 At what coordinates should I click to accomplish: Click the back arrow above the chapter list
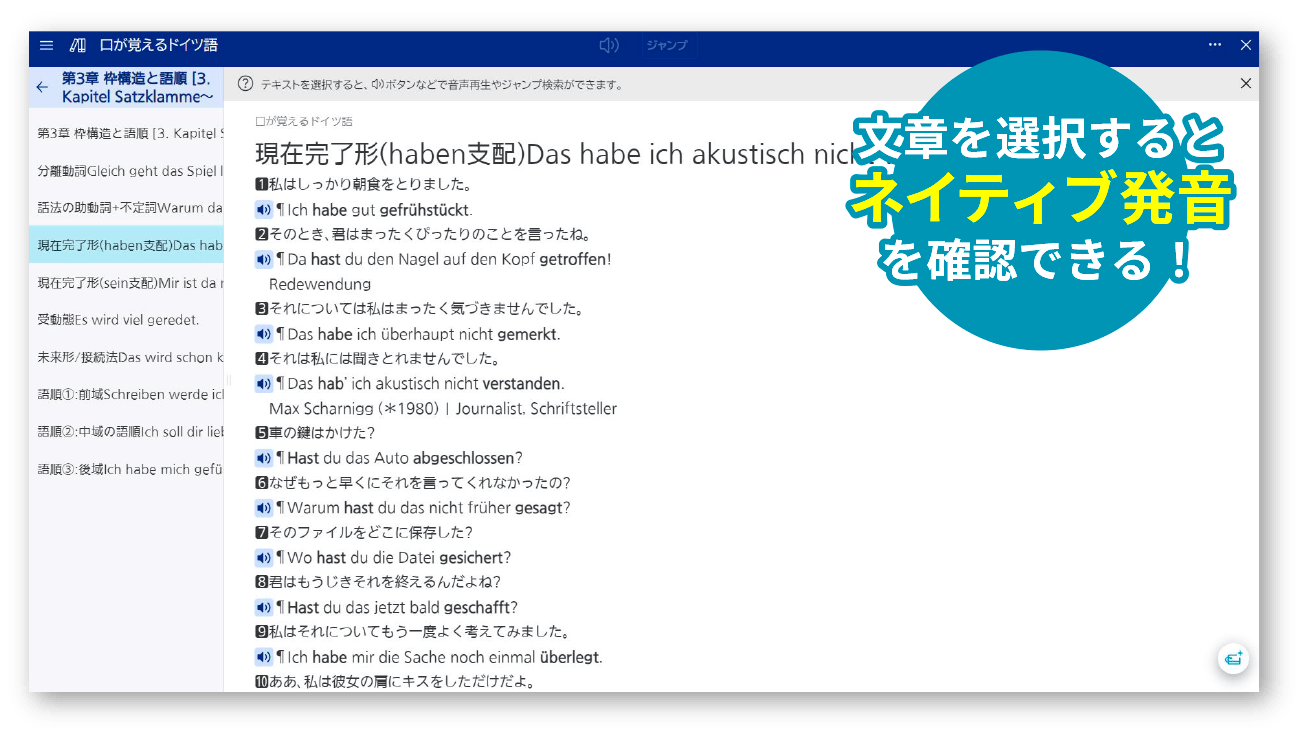41,88
